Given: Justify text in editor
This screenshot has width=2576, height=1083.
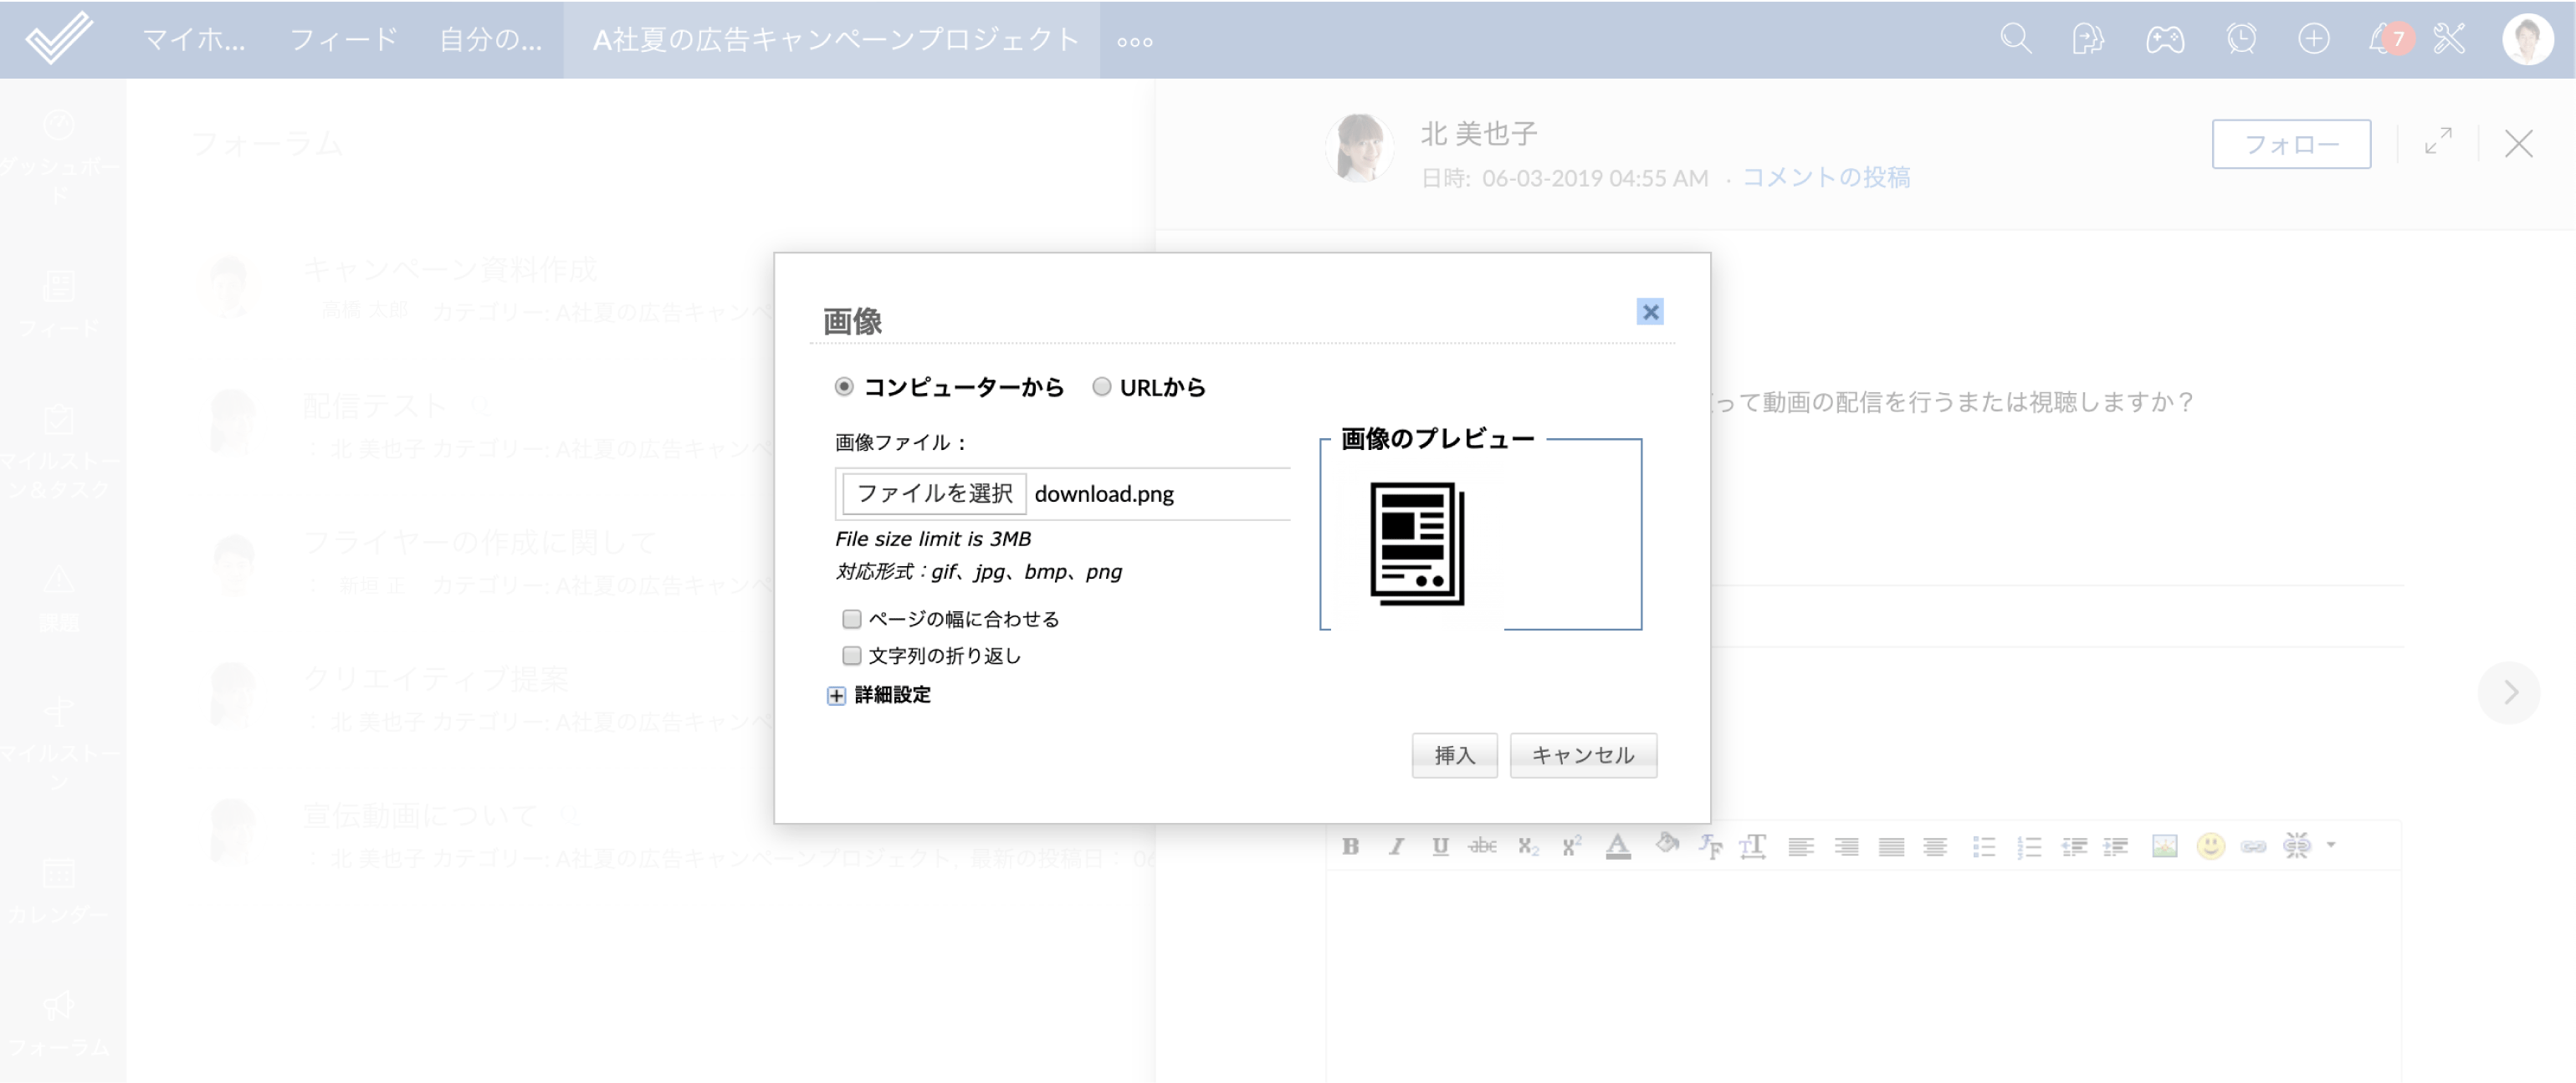Looking at the screenshot, I should pyautogui.click(x=1891, y=847).
